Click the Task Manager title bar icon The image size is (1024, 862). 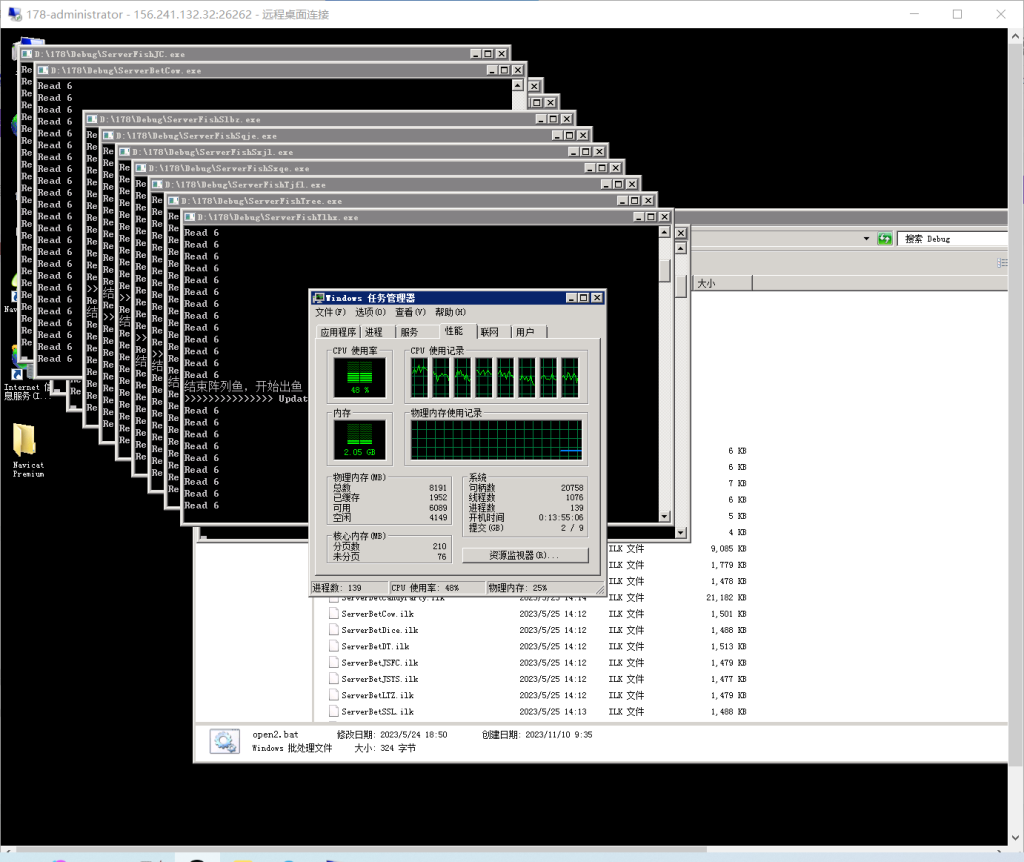tap(319, 298)
